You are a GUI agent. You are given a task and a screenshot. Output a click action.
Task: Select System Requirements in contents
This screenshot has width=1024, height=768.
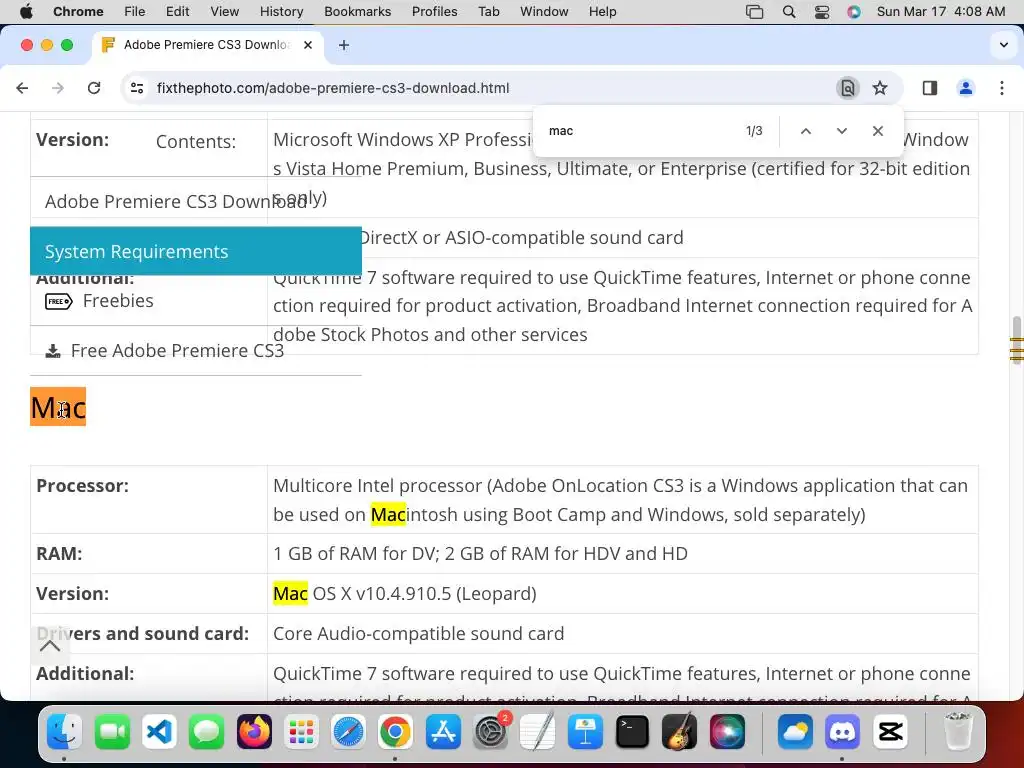[x=195, y=251]
